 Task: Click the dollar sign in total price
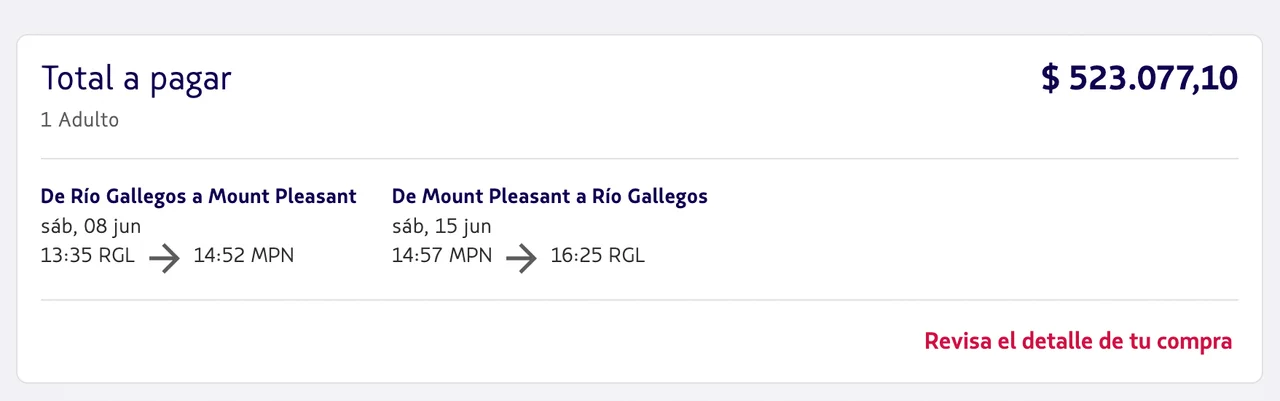1050,78
